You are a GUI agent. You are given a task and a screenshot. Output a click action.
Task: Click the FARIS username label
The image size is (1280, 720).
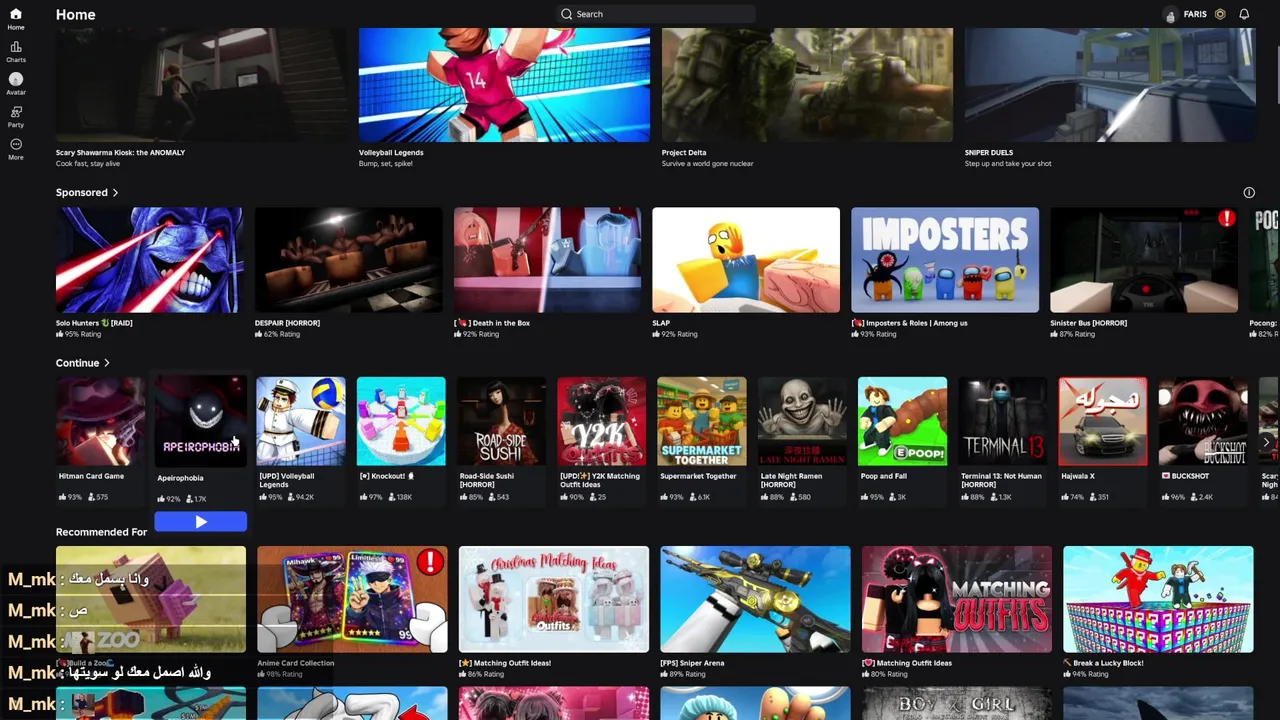pyautogui.click(x=1195, y=15)
